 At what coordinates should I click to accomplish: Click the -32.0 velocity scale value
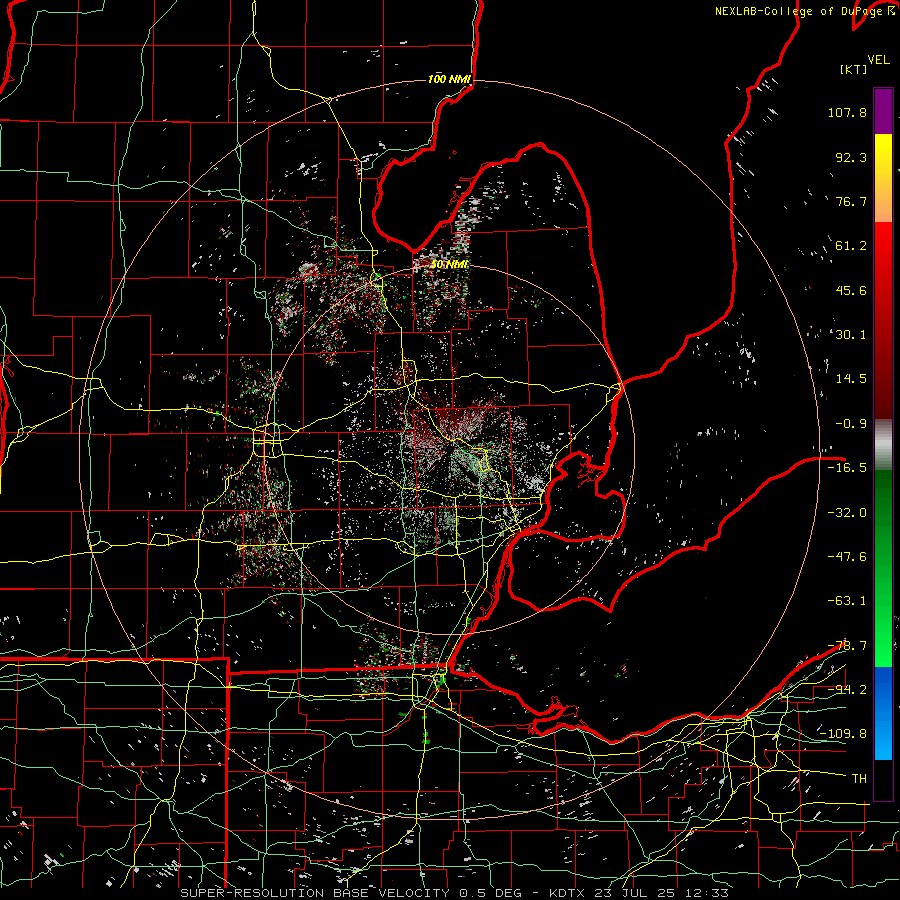[x=847, y=513]
